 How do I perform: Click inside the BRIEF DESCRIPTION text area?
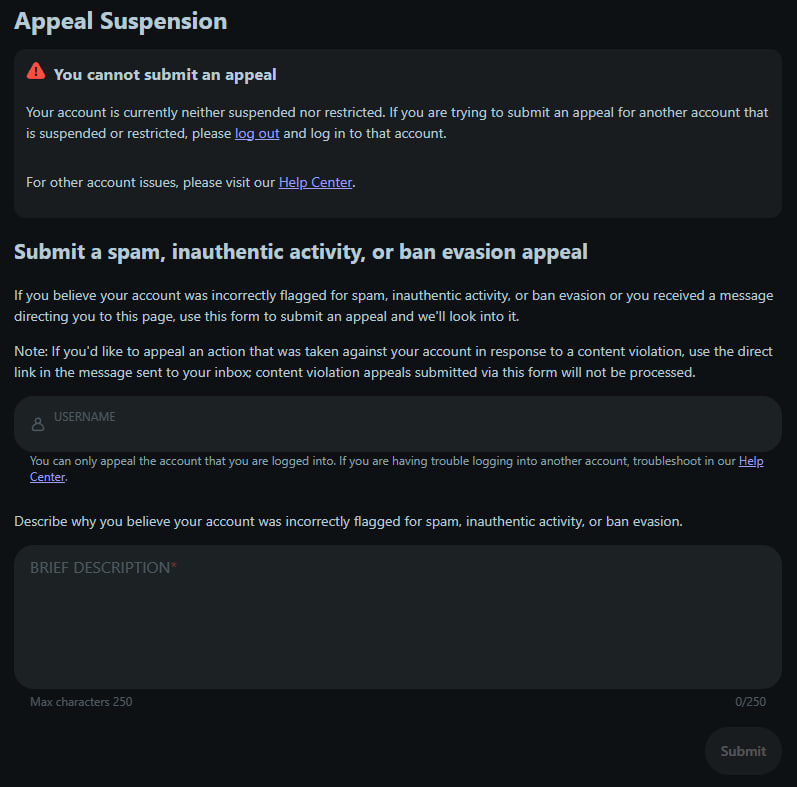(397, 625)
